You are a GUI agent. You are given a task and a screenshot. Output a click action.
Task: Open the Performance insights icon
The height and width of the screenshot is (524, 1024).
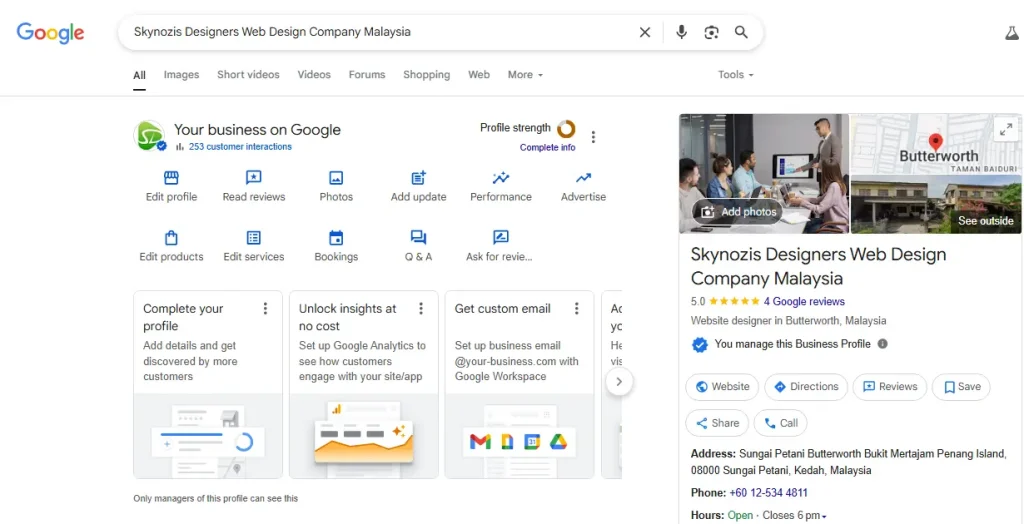point(501,178)
